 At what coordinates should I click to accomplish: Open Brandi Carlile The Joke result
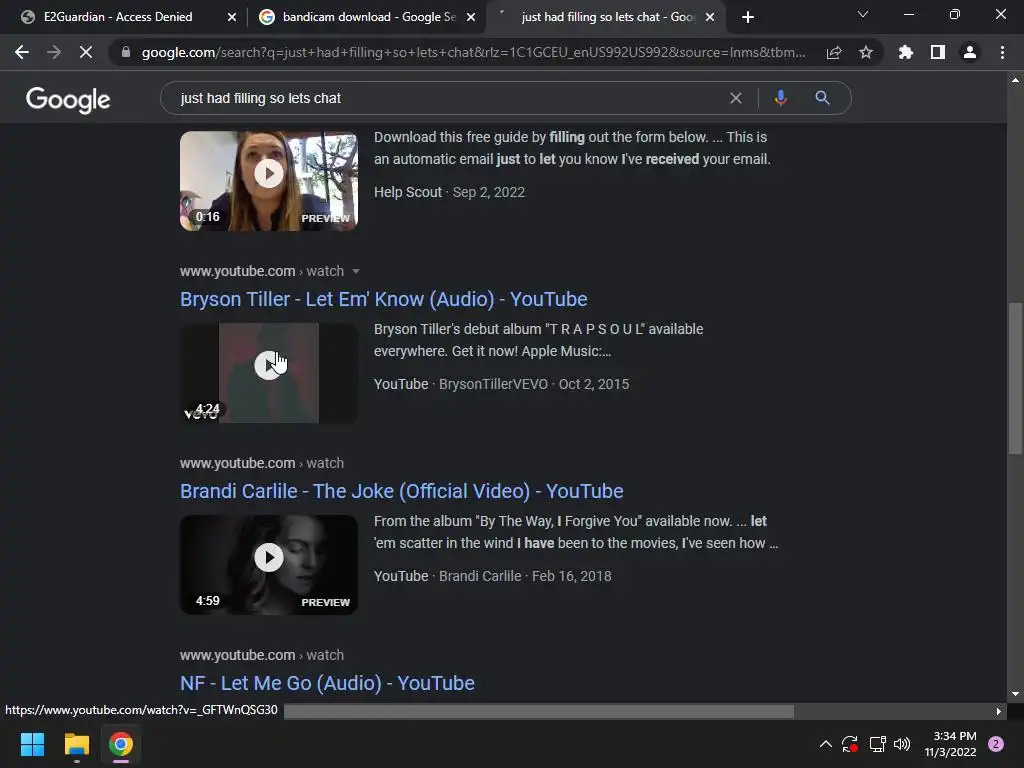[x=402, y=491]
